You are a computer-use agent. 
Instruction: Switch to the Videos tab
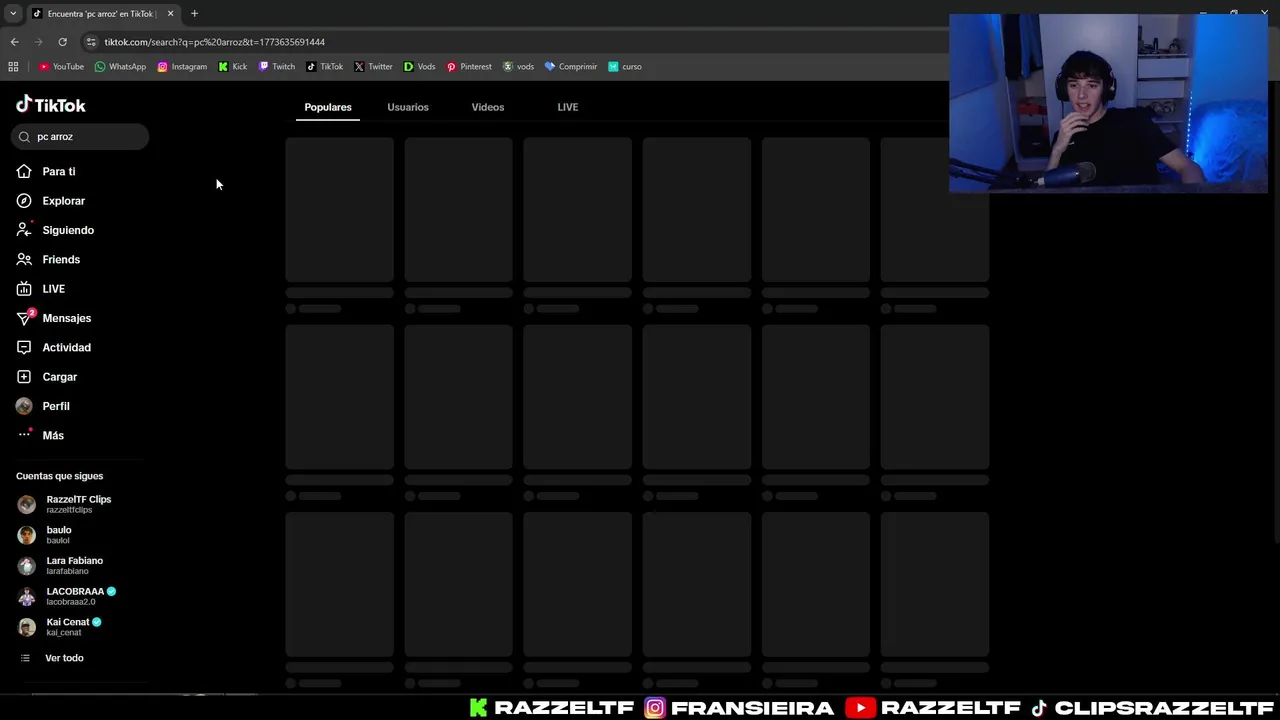coord(488,107)
